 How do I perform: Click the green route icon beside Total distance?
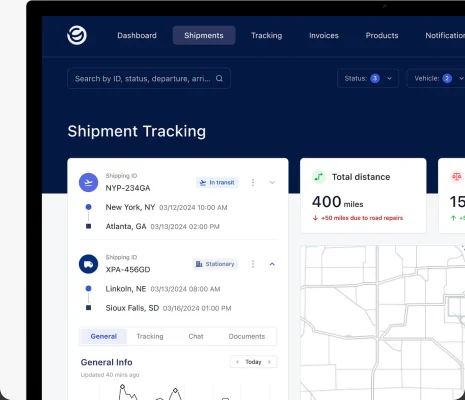click(319, 177)
